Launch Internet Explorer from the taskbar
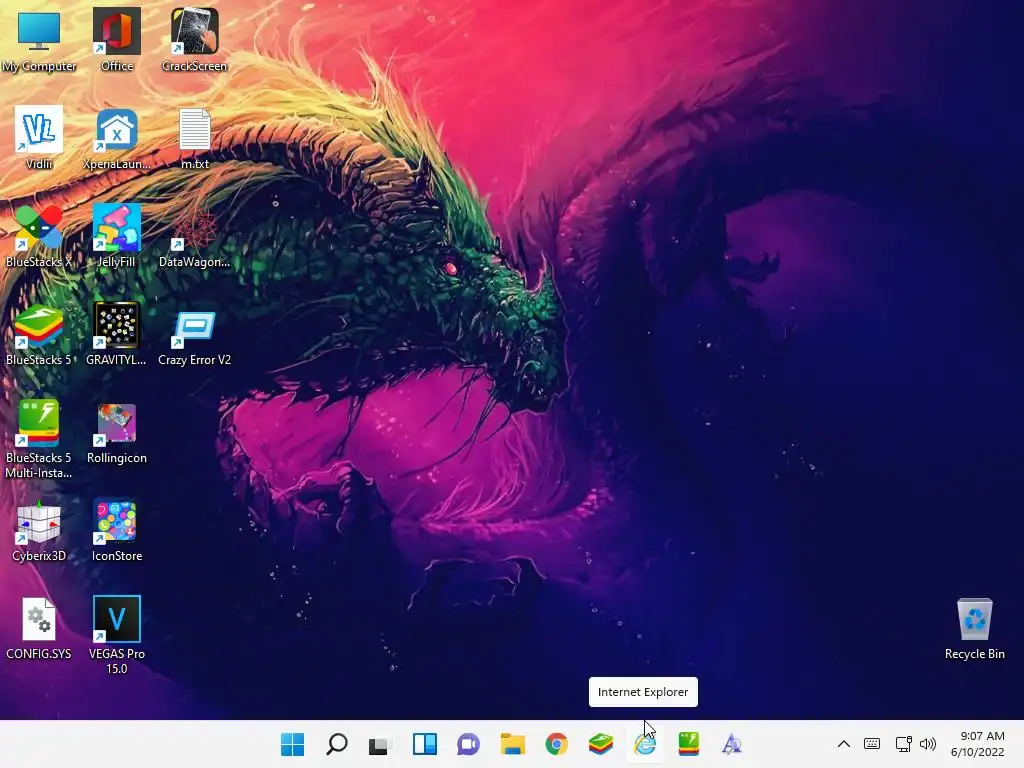The image size is (1024, 768). coord(645,744)
